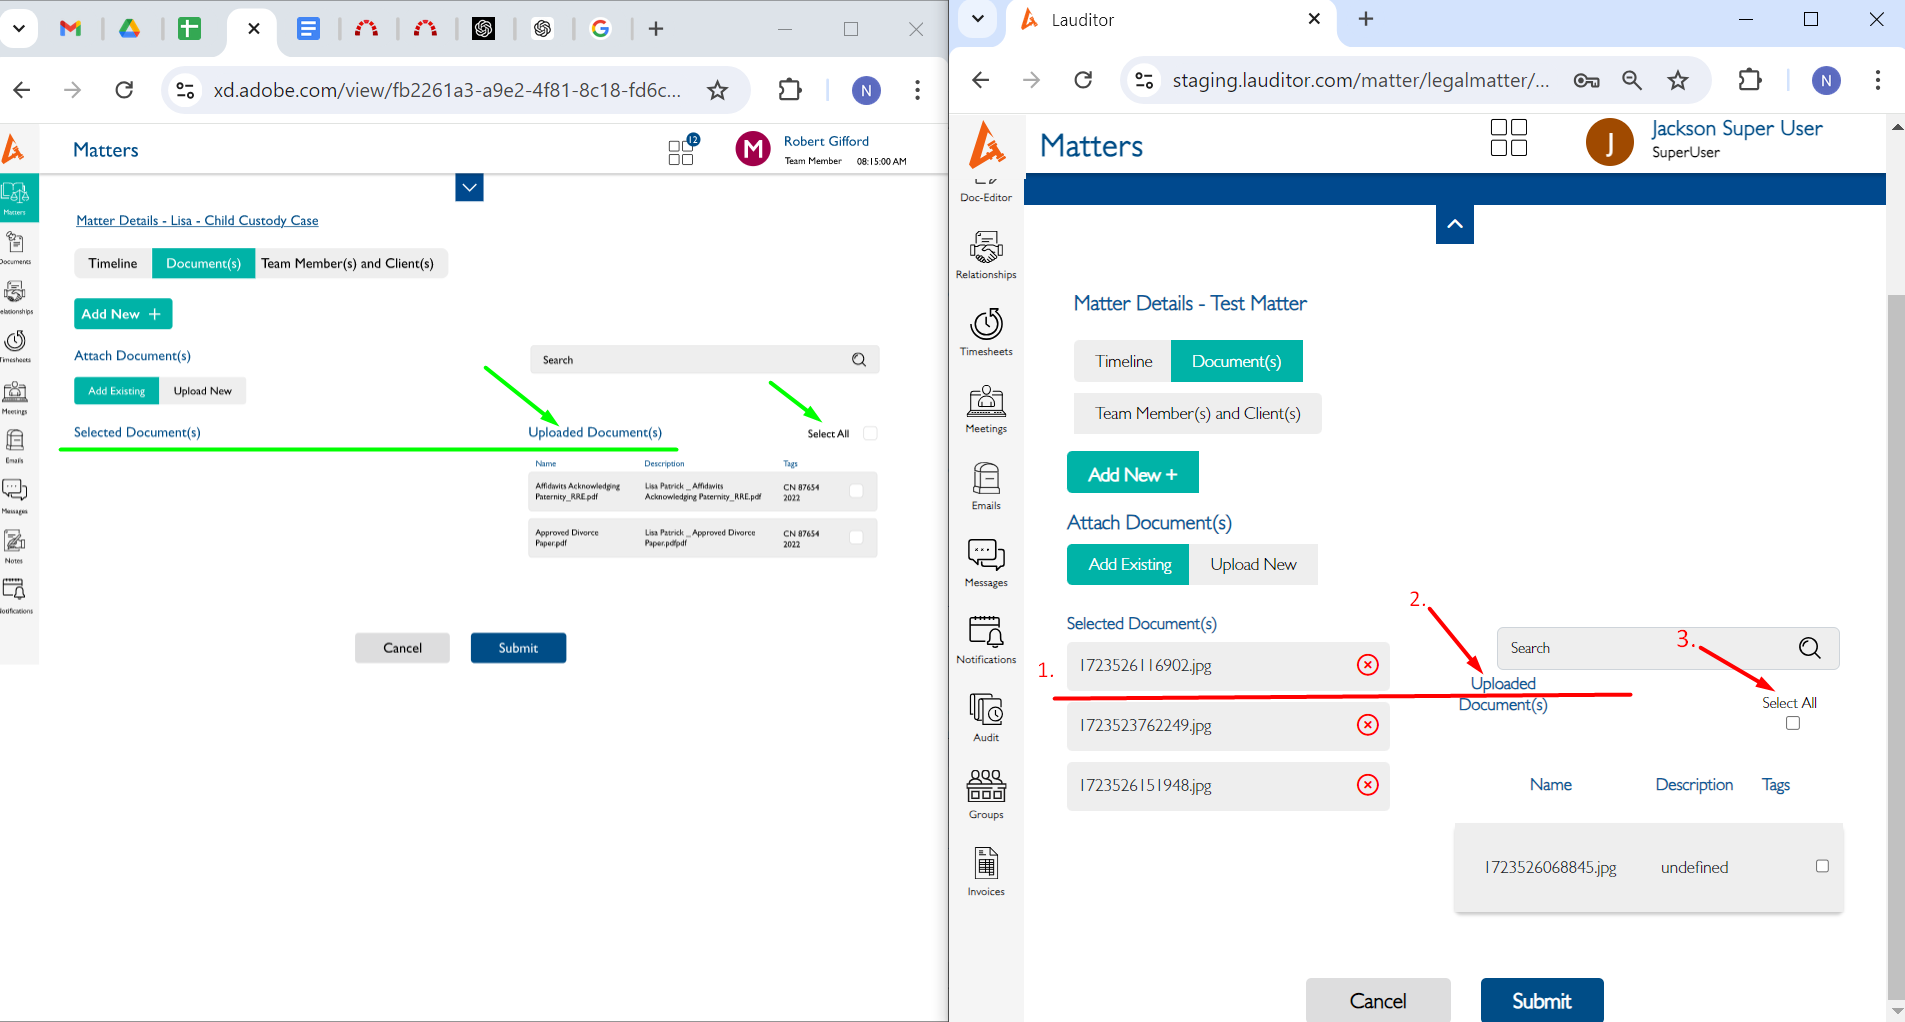Click the Add New + button

[x=1132, y=472]
